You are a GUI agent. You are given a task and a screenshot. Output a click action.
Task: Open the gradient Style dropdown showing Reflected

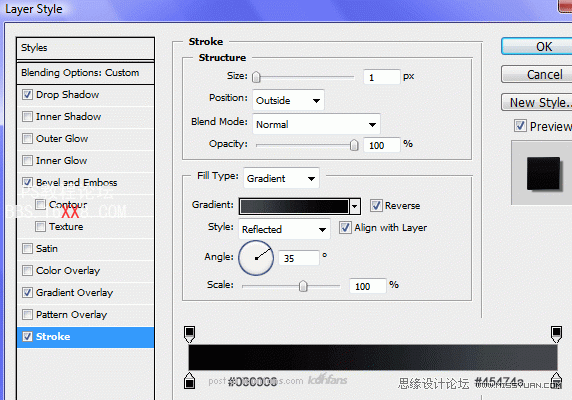click(x=284, y=229)
